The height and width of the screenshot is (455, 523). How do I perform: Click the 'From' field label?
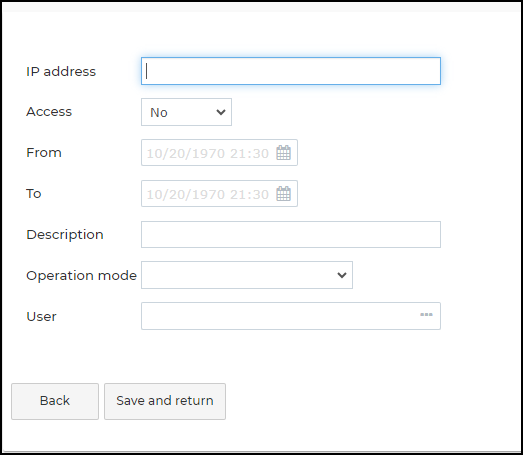[x=44, y=153]
